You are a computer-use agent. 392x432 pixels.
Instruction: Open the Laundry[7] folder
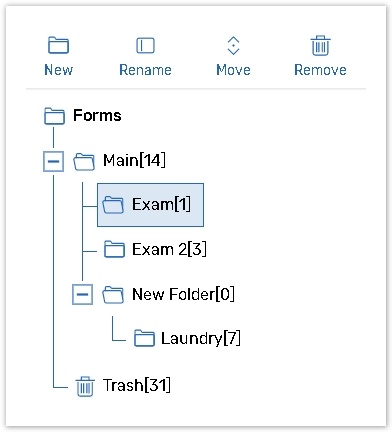pos(201,339)
